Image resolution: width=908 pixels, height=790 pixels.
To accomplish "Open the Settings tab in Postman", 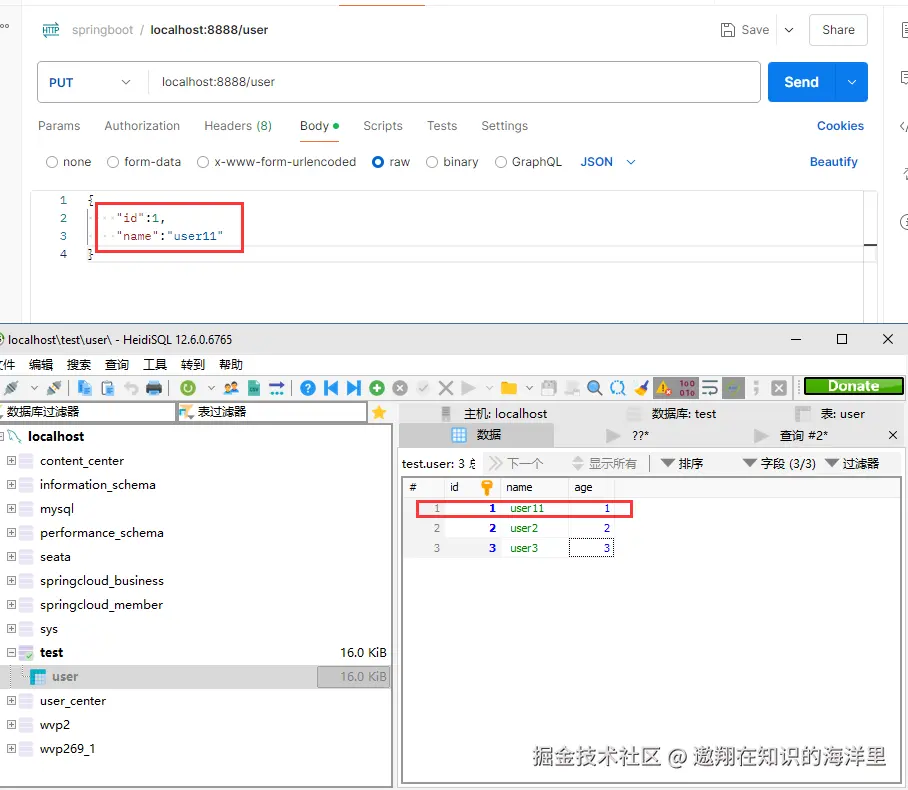I will coord(504,126).
